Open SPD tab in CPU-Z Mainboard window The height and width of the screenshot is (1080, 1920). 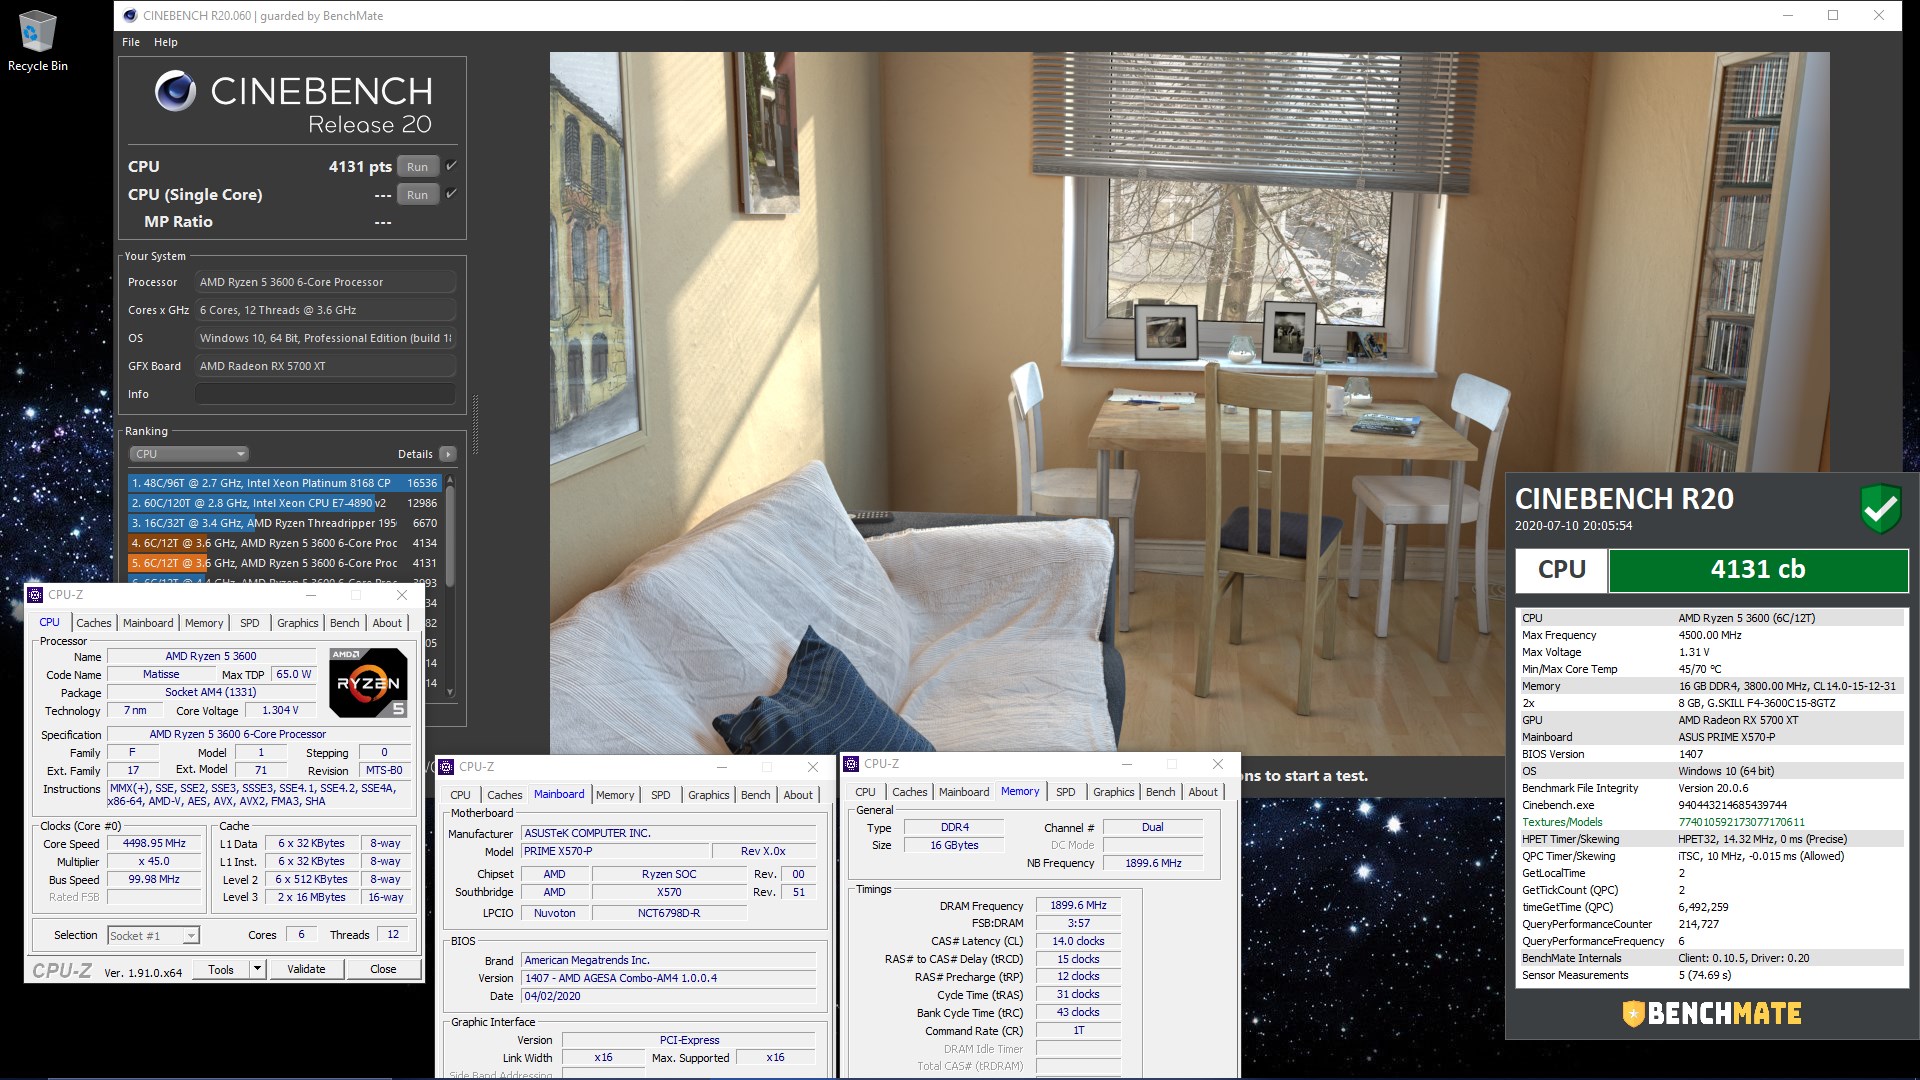tap(661, 795)
